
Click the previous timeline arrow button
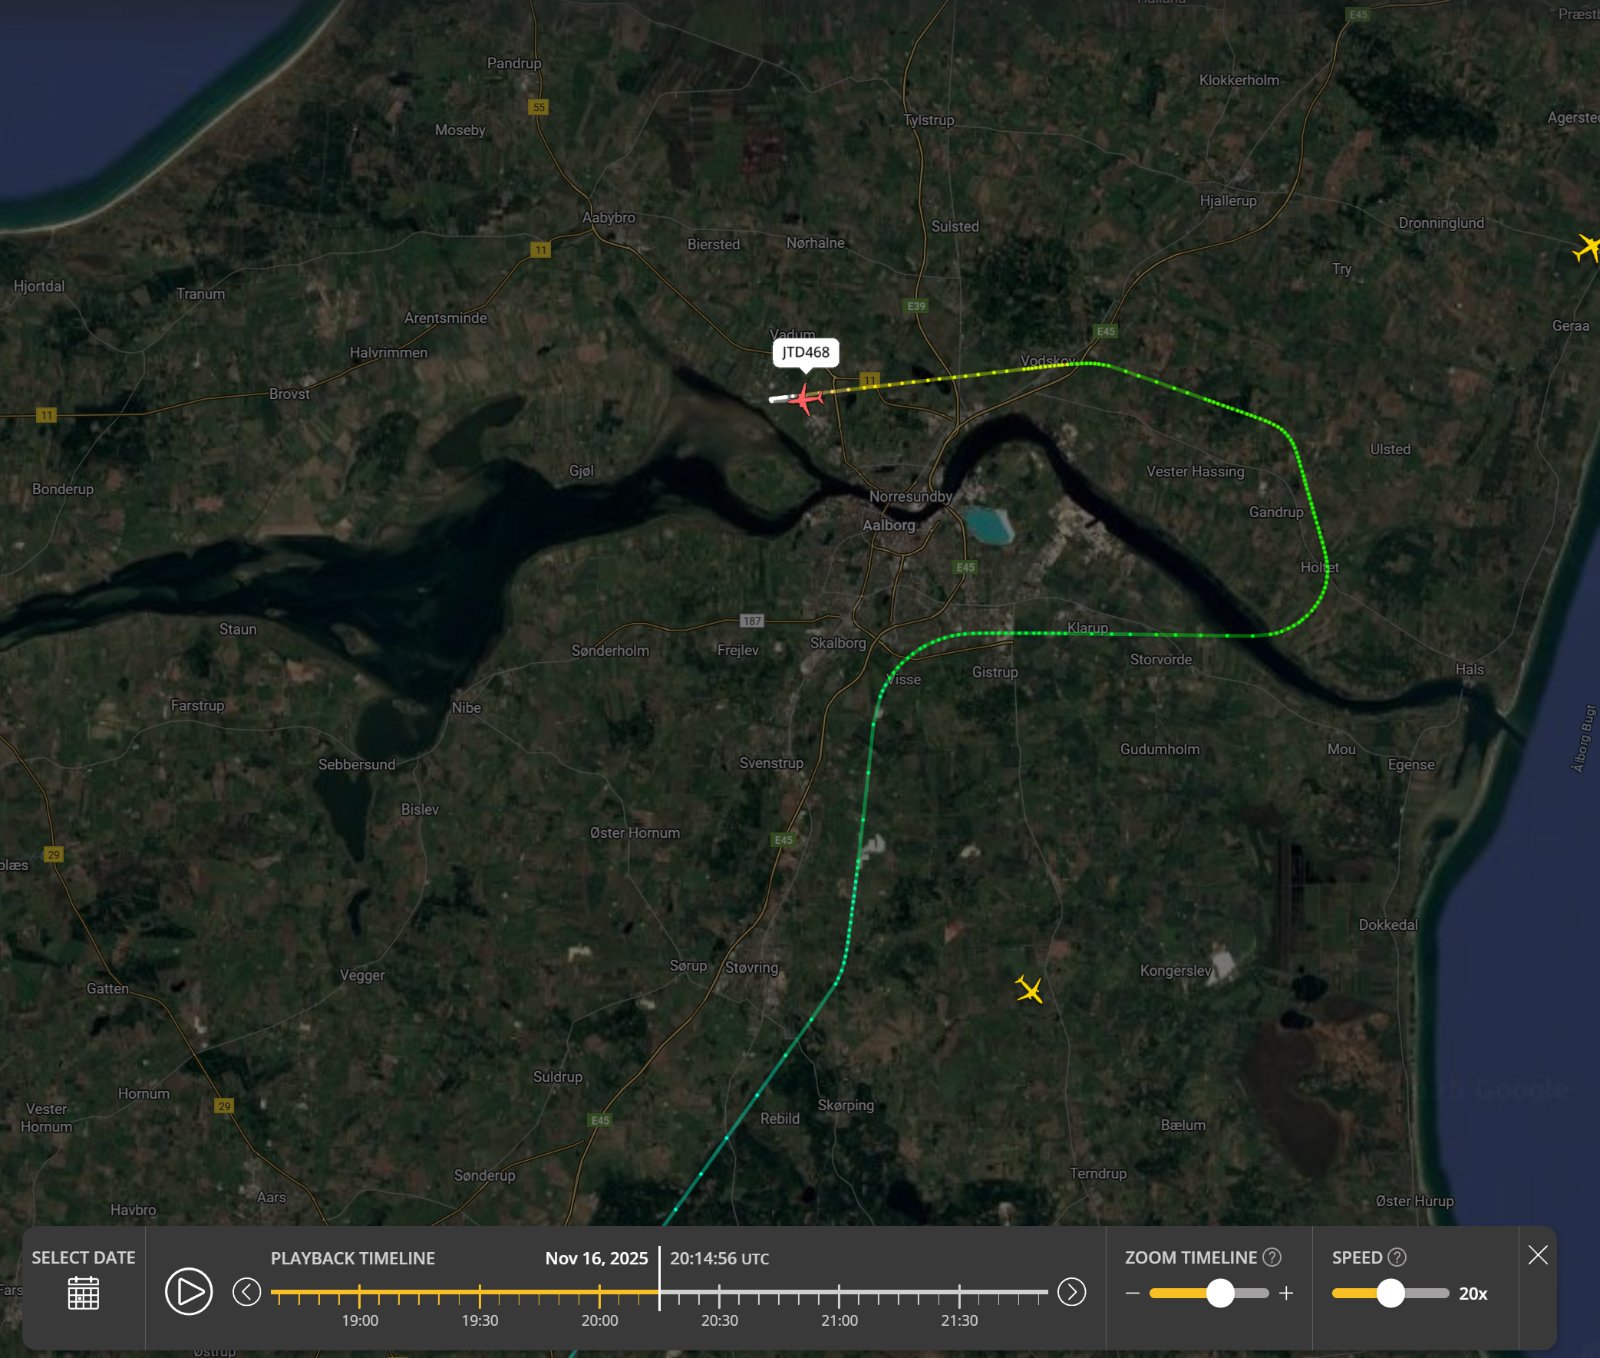(x=247, y=1292)
